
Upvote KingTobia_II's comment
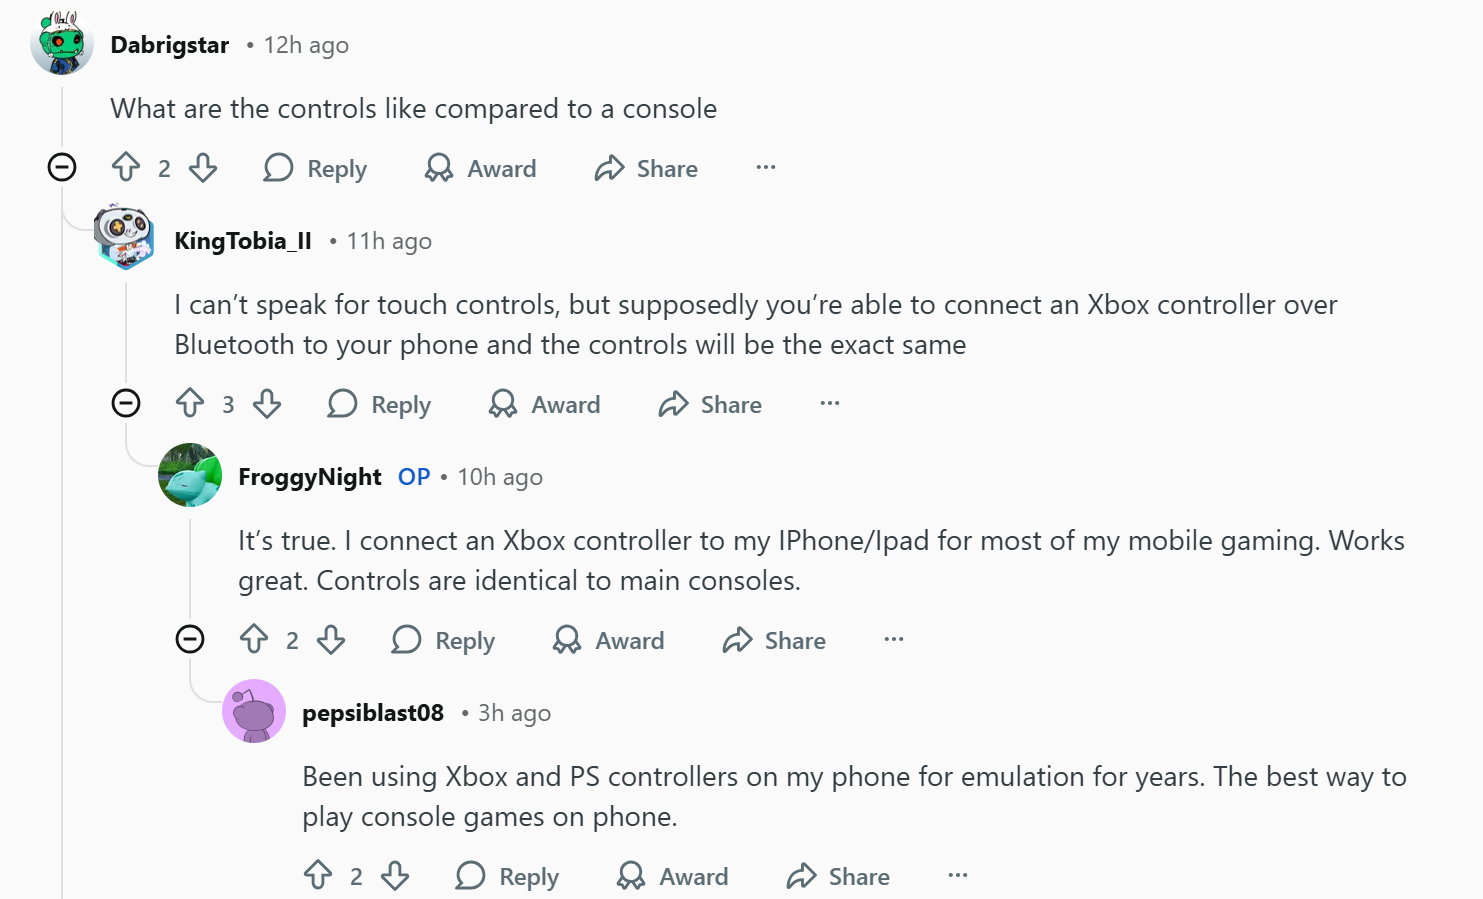(x=190, y=403)
